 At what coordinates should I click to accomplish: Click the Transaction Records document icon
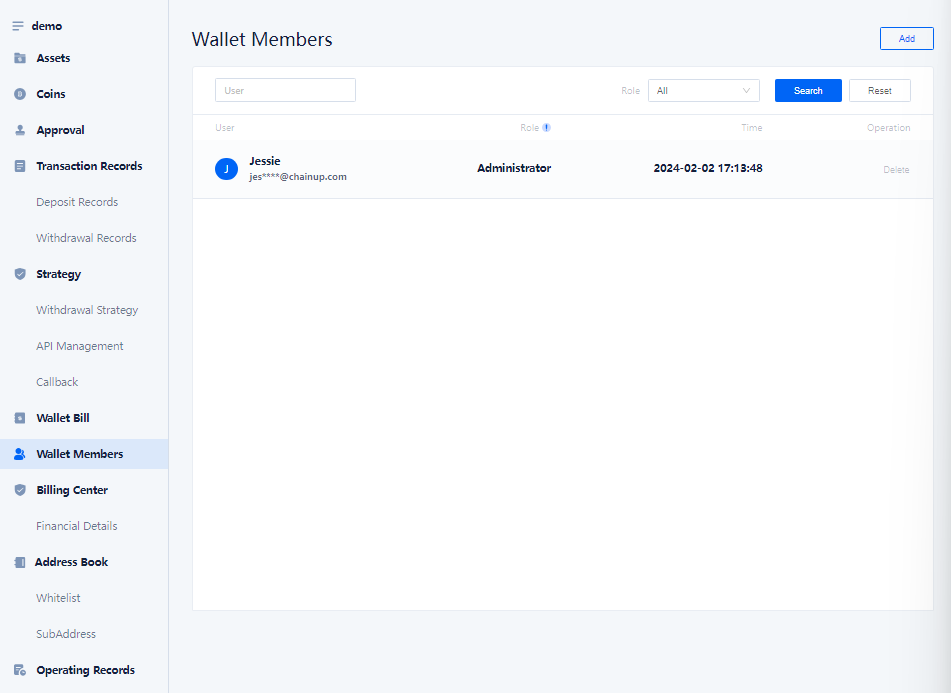(x=20, y=166)
